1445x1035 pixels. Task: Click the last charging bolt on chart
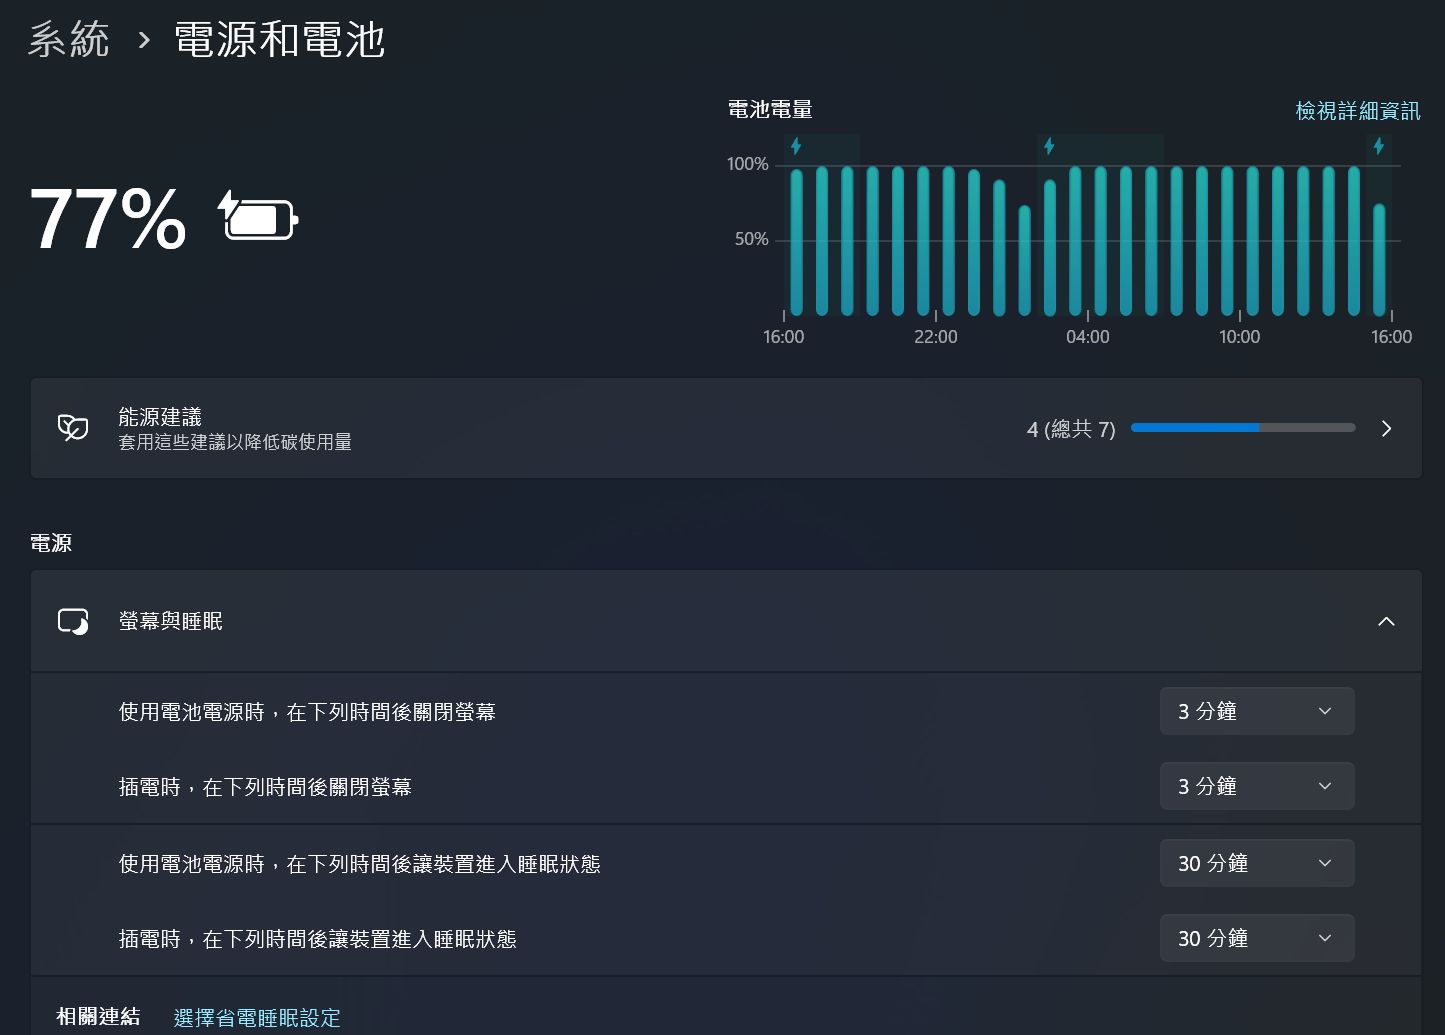[1379, 146]
